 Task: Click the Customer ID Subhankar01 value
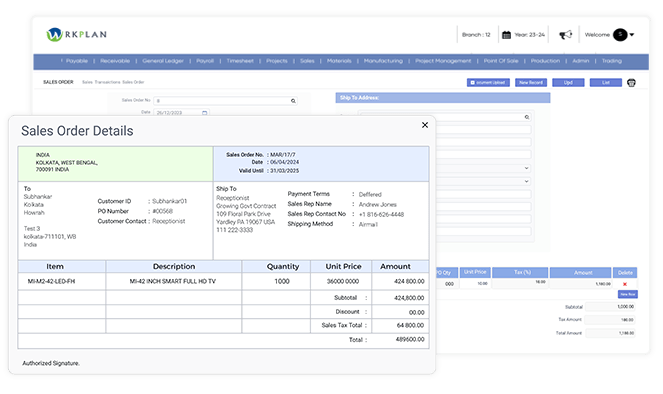[x=170, y=201]
